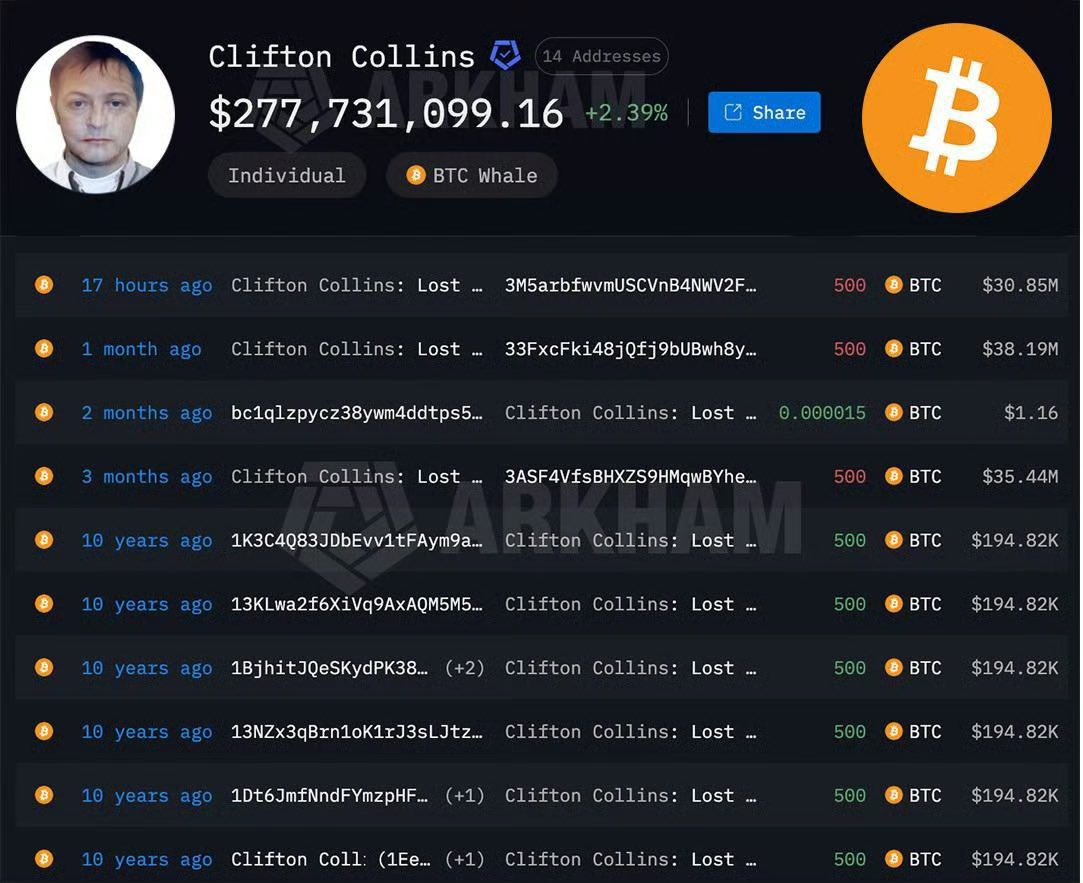Open address 3M5arbfwvmUSCVnB4NWV2F
Screen dimensions: 1083x883
point(631,285)
